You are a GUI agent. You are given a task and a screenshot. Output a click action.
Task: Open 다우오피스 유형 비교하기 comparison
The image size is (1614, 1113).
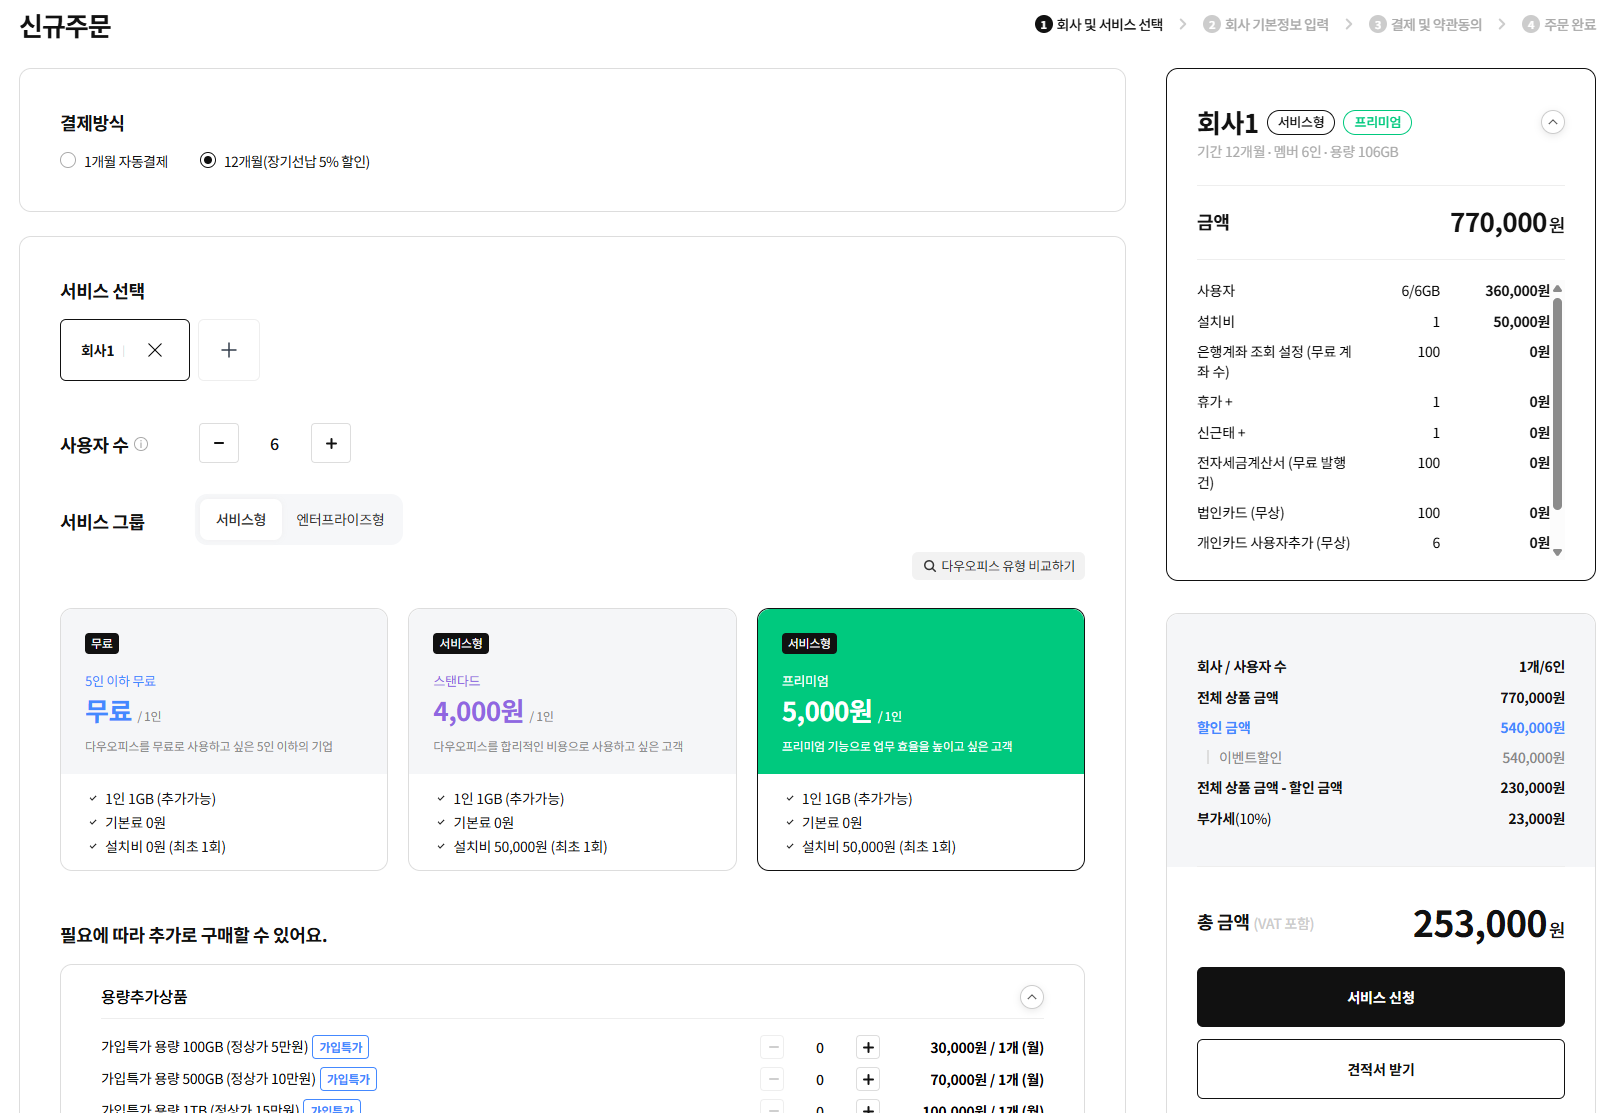(998, 566)
